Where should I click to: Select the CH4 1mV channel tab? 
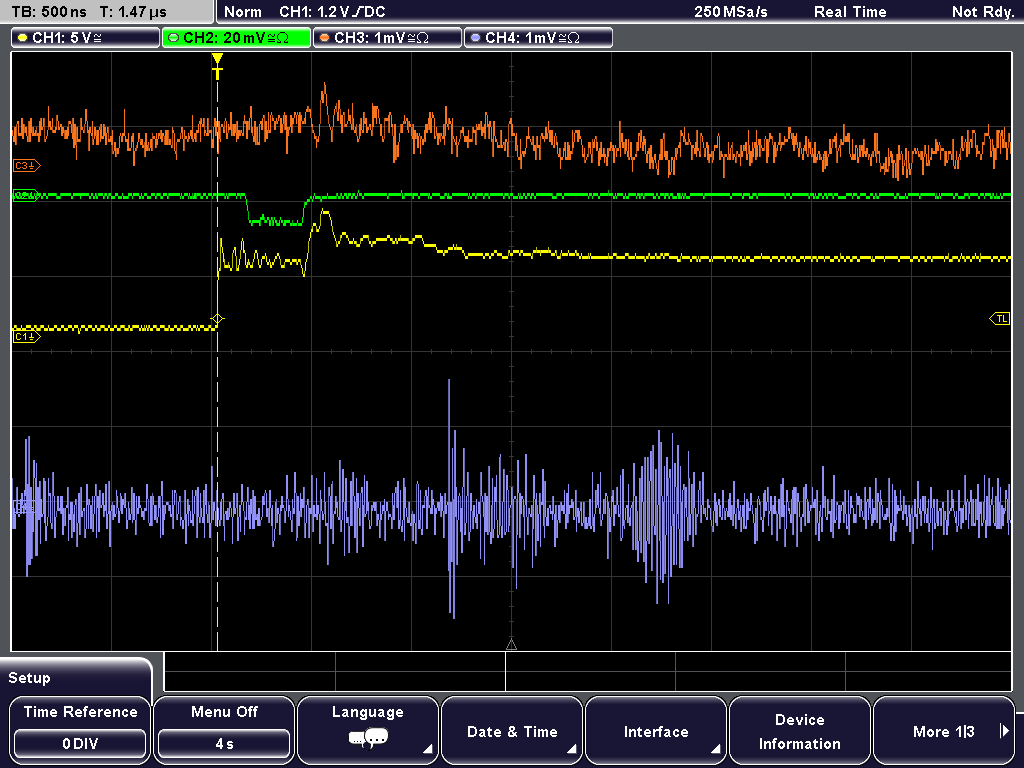[538, 38]
